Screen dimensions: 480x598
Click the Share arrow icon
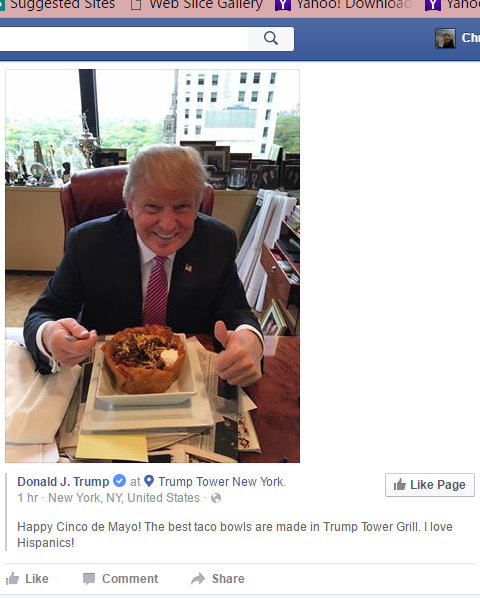pyautogui.click(x=198, y=579)
